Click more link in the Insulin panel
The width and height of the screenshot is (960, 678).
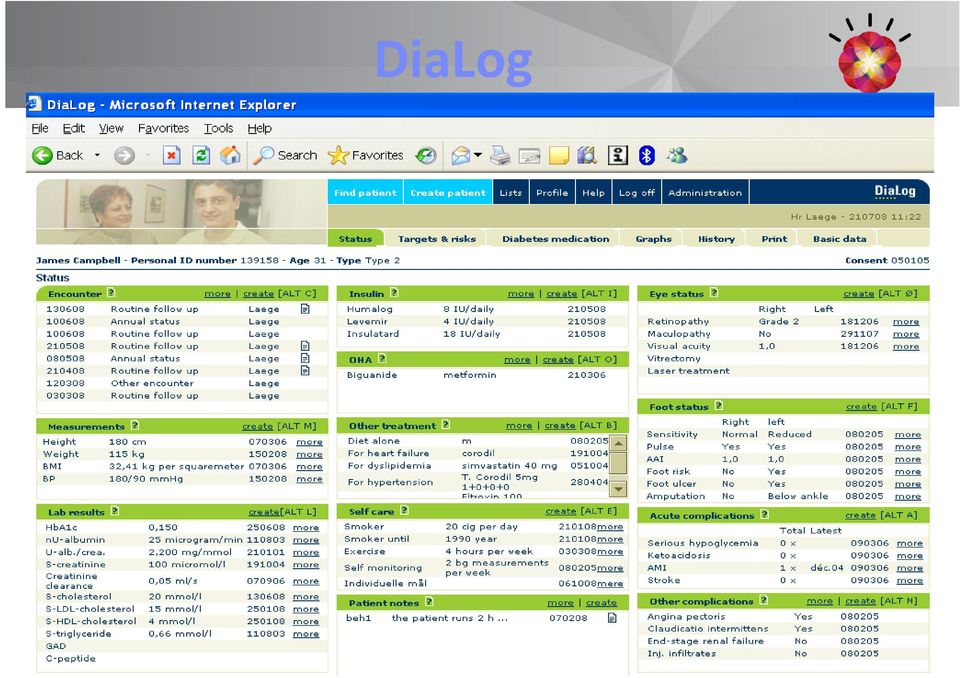click(x=521, y=294)
